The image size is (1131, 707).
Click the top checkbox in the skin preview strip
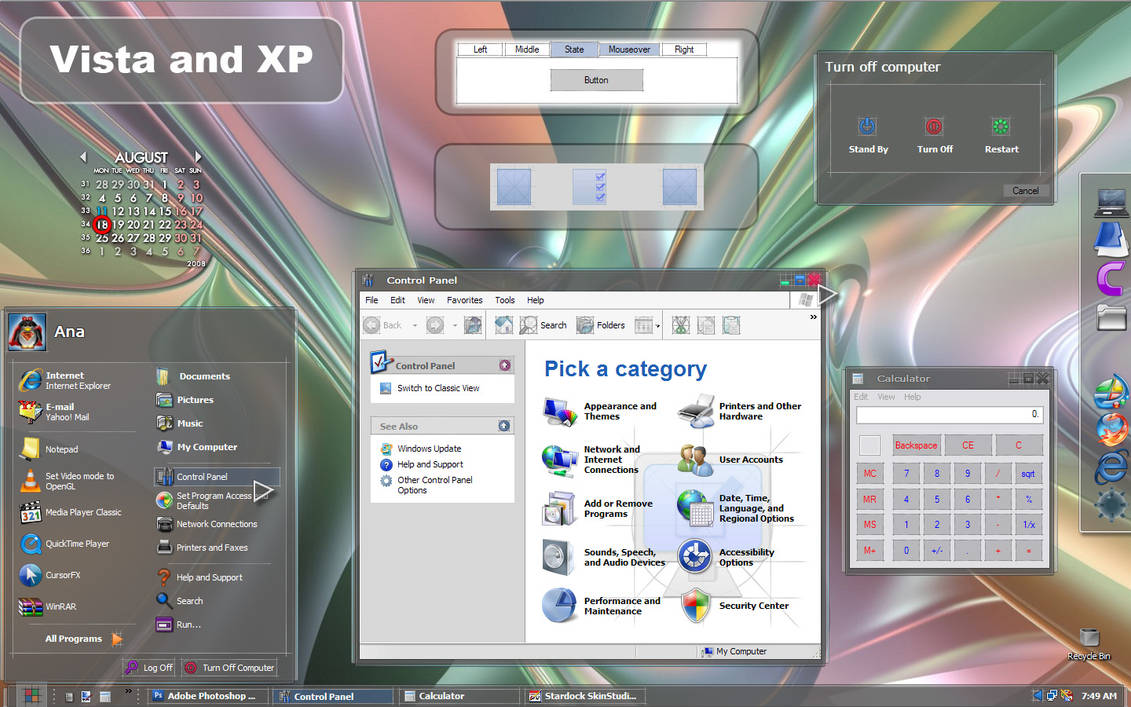coord(601,176)
